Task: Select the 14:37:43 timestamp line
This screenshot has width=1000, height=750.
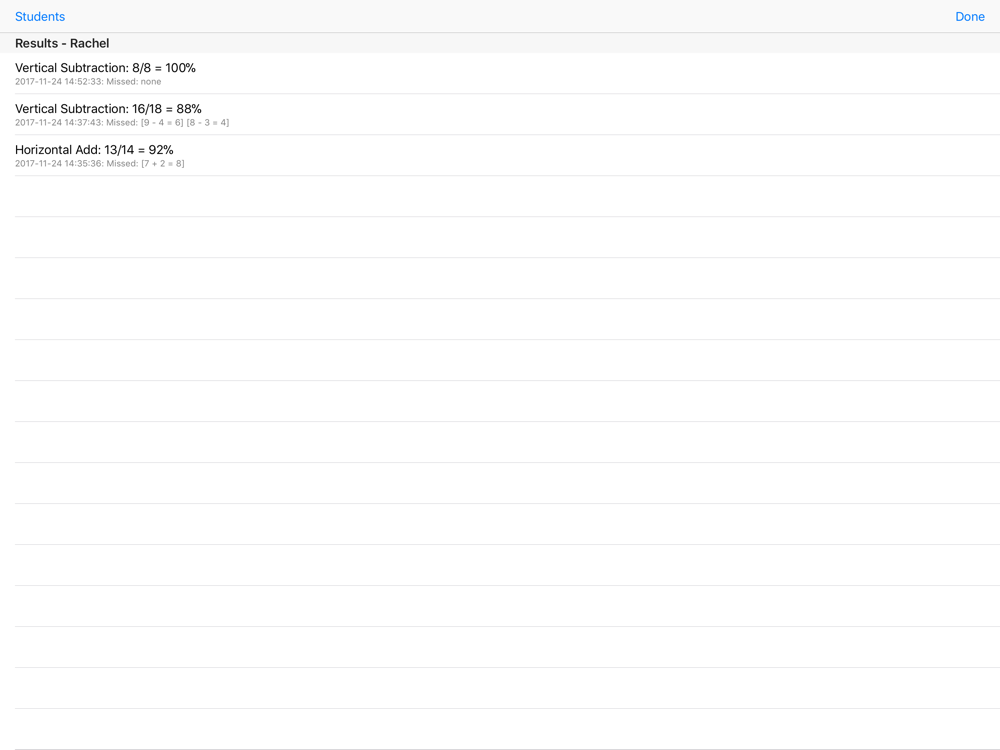Action: pyautogui.click(x=122, y=122)
